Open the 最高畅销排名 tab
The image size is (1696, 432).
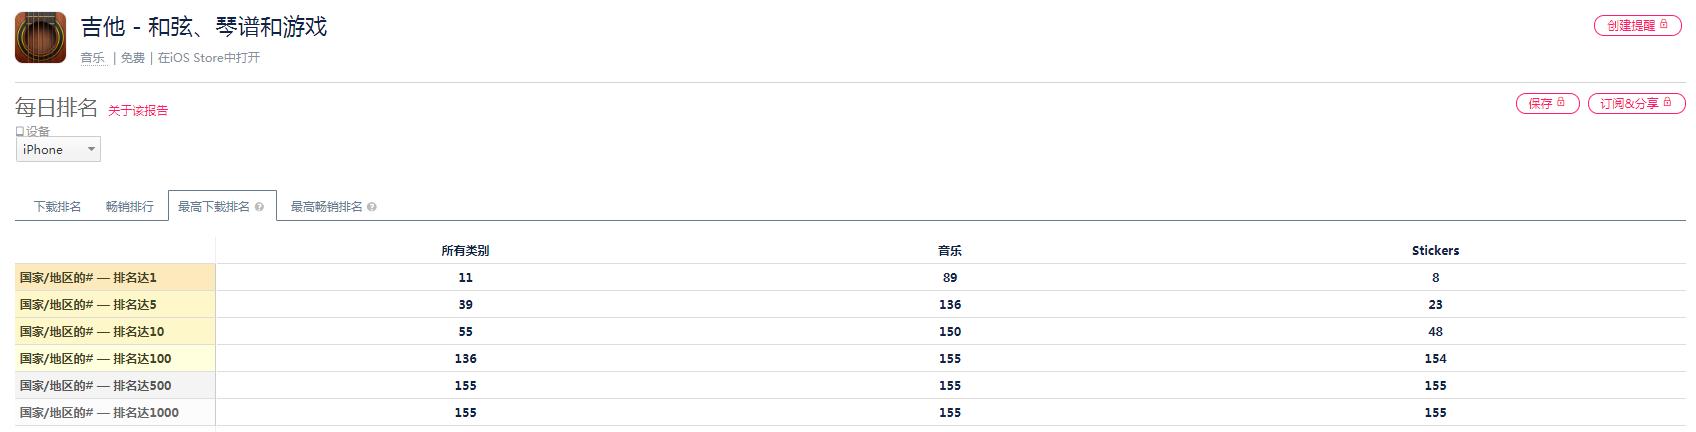coord(326,207)
